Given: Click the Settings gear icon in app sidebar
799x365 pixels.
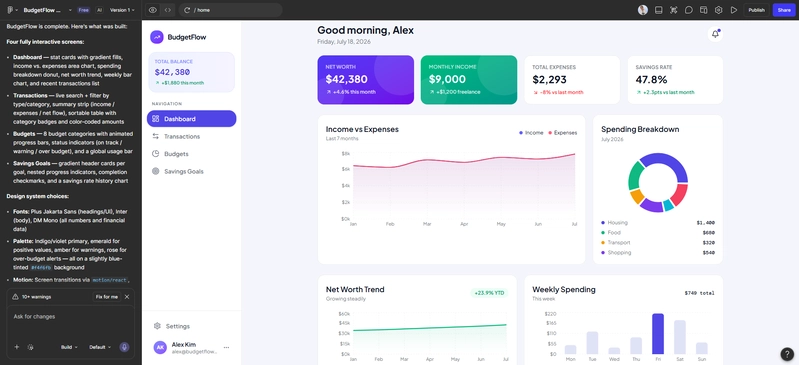Looking at the screenshot, I should tap(157, 326).
